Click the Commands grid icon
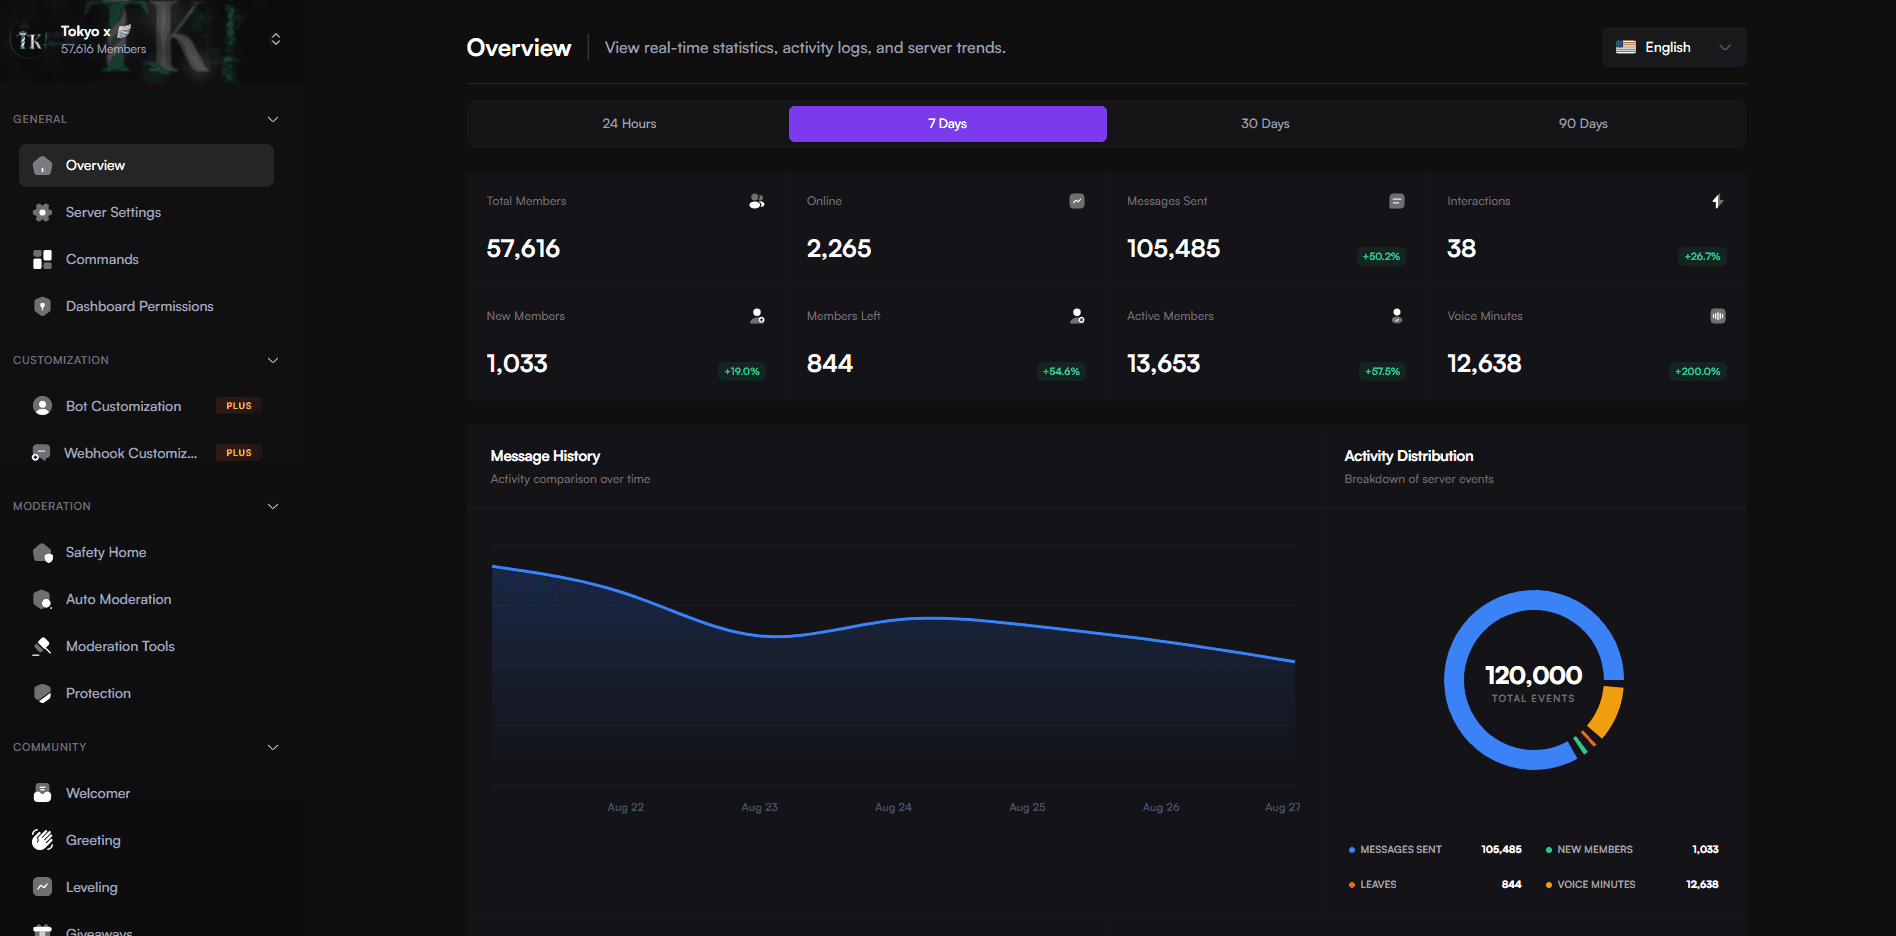1896x936 pixels. click(x=42, y=260)
